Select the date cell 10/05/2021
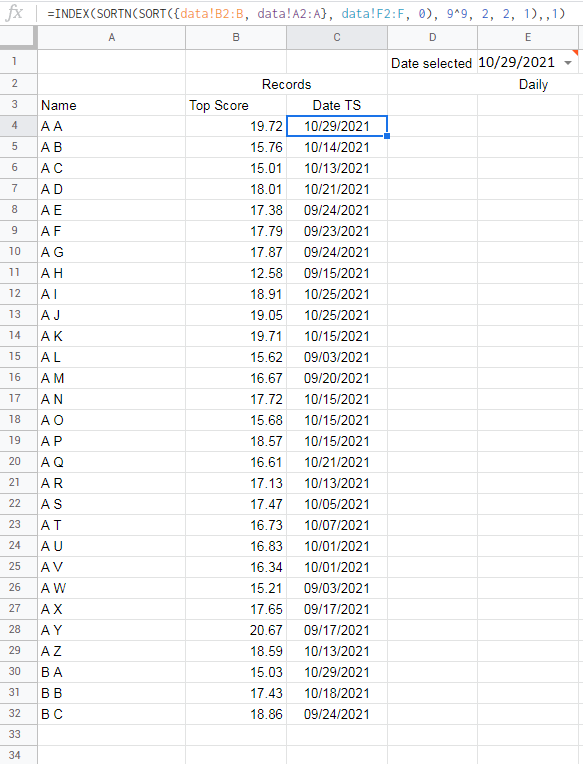583x764 pixels. click(337, 503)
